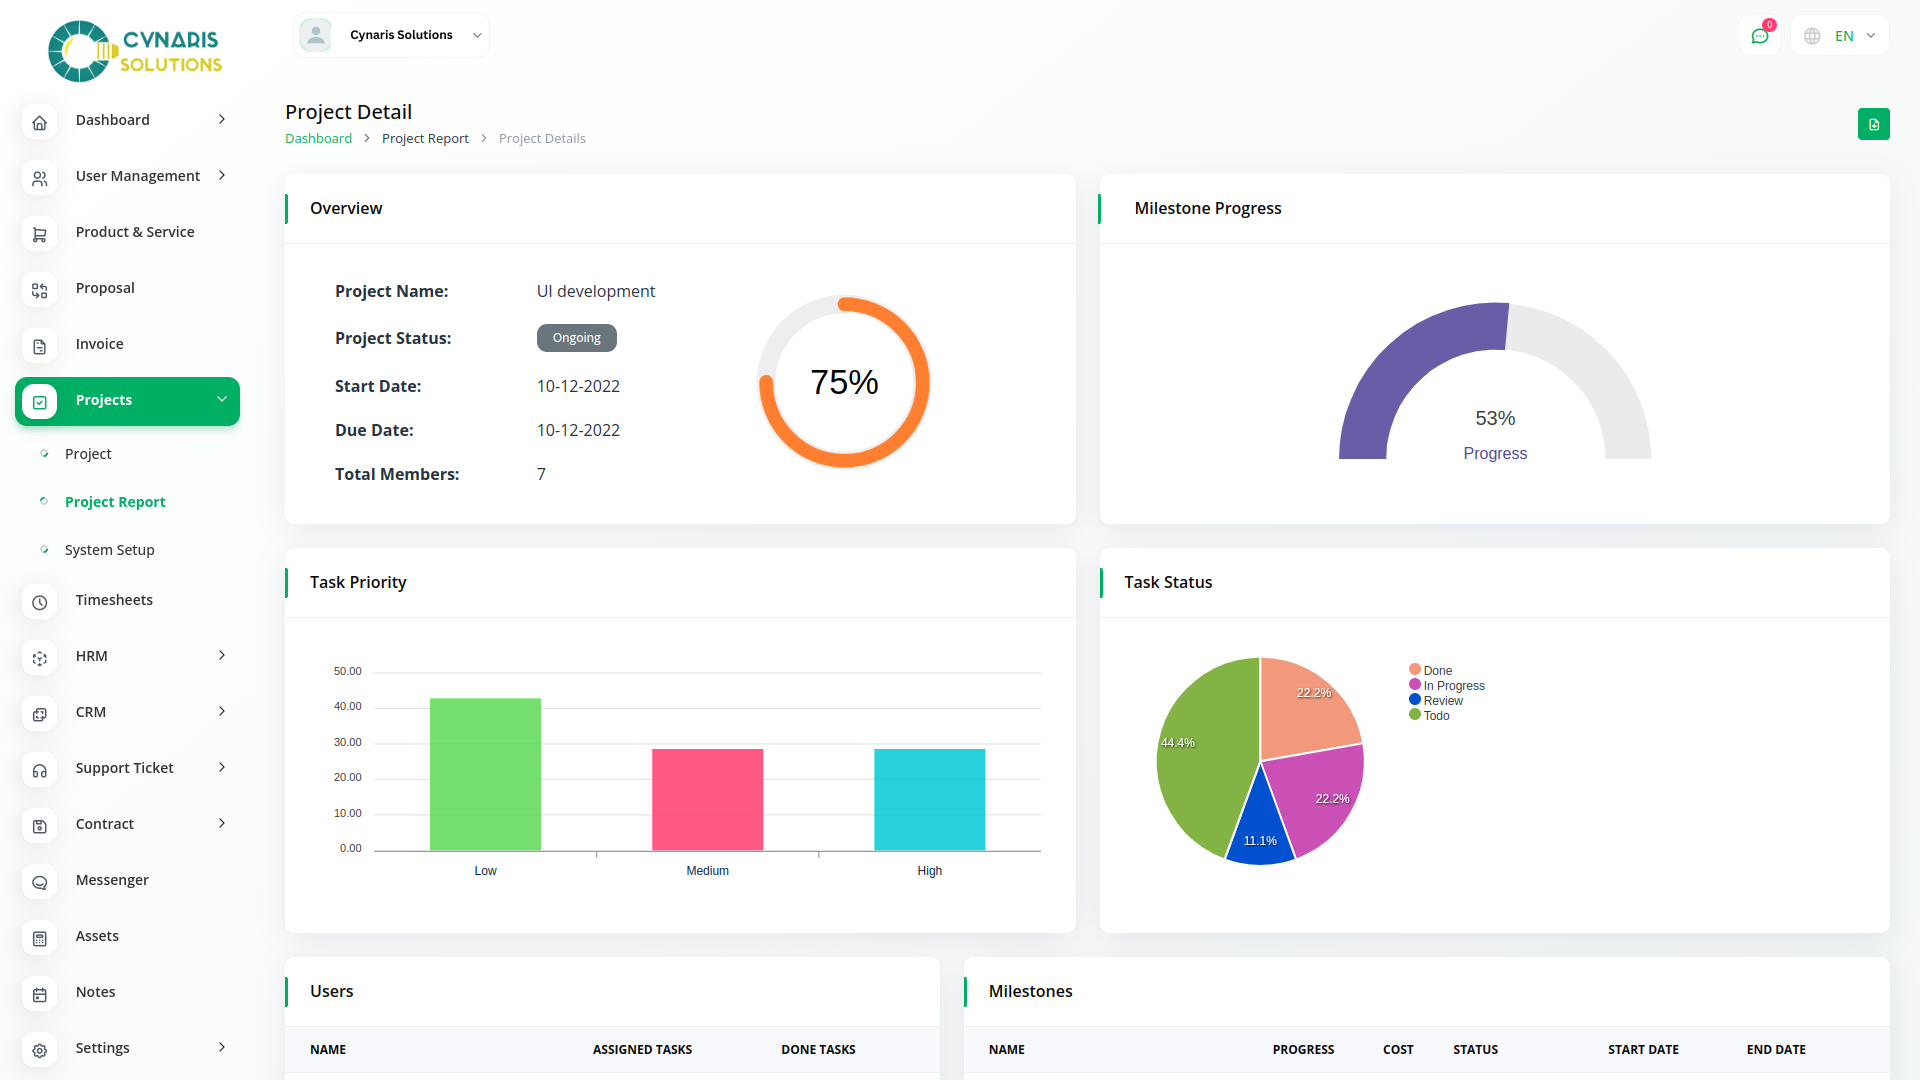Toggle the Done legend entry in Task Status
This screenshot has height=1080, width=1920.
(x=1436, y=671)
